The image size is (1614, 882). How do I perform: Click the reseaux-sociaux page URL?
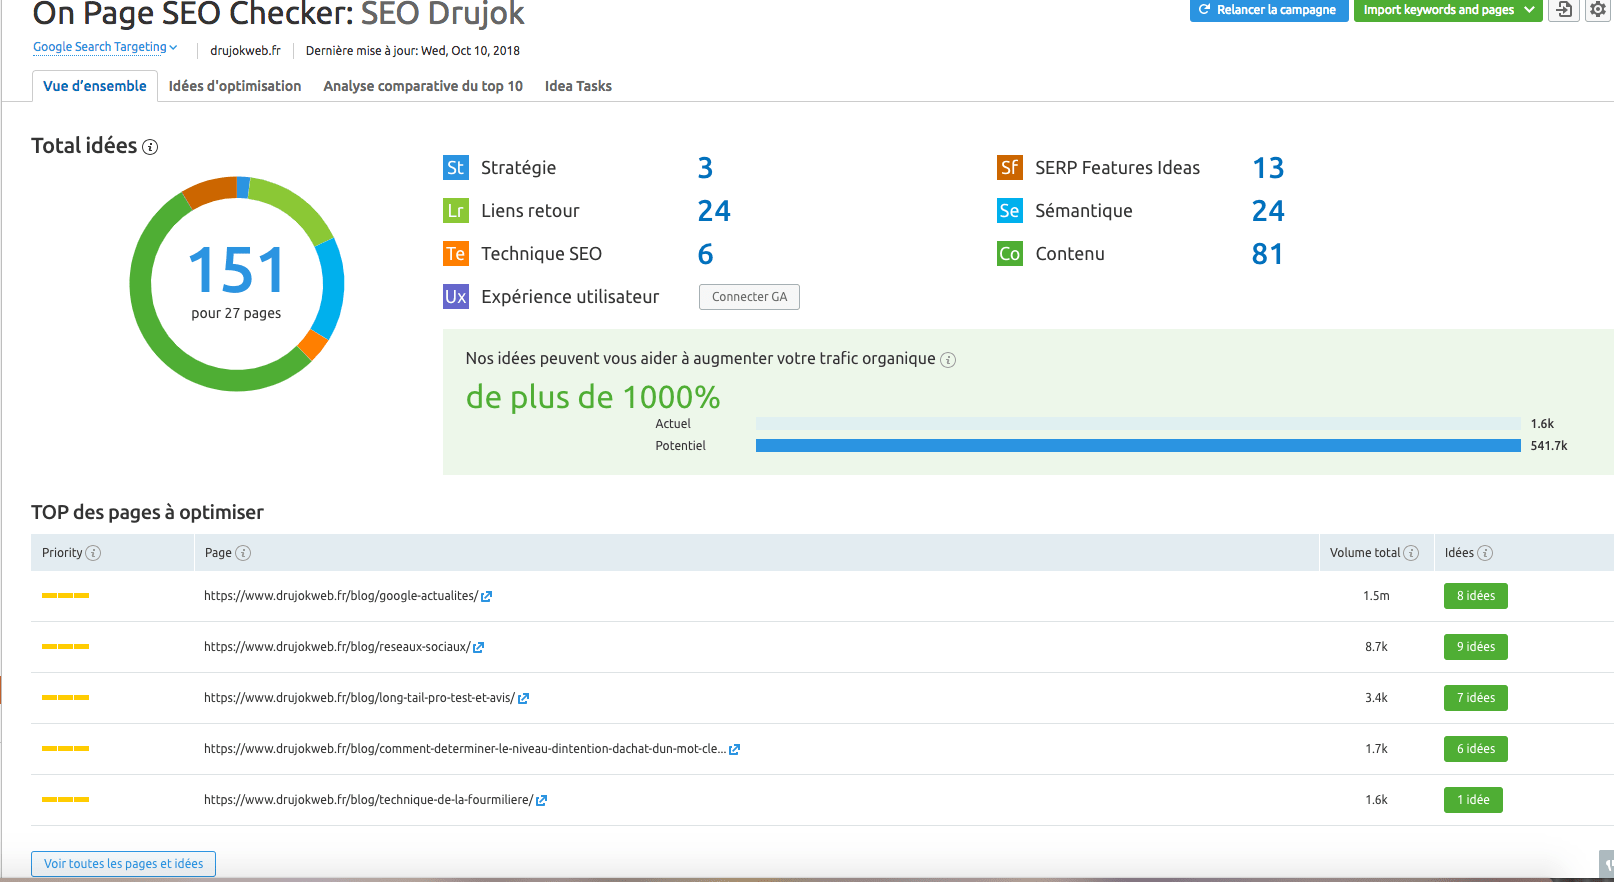tap(337, 647)
